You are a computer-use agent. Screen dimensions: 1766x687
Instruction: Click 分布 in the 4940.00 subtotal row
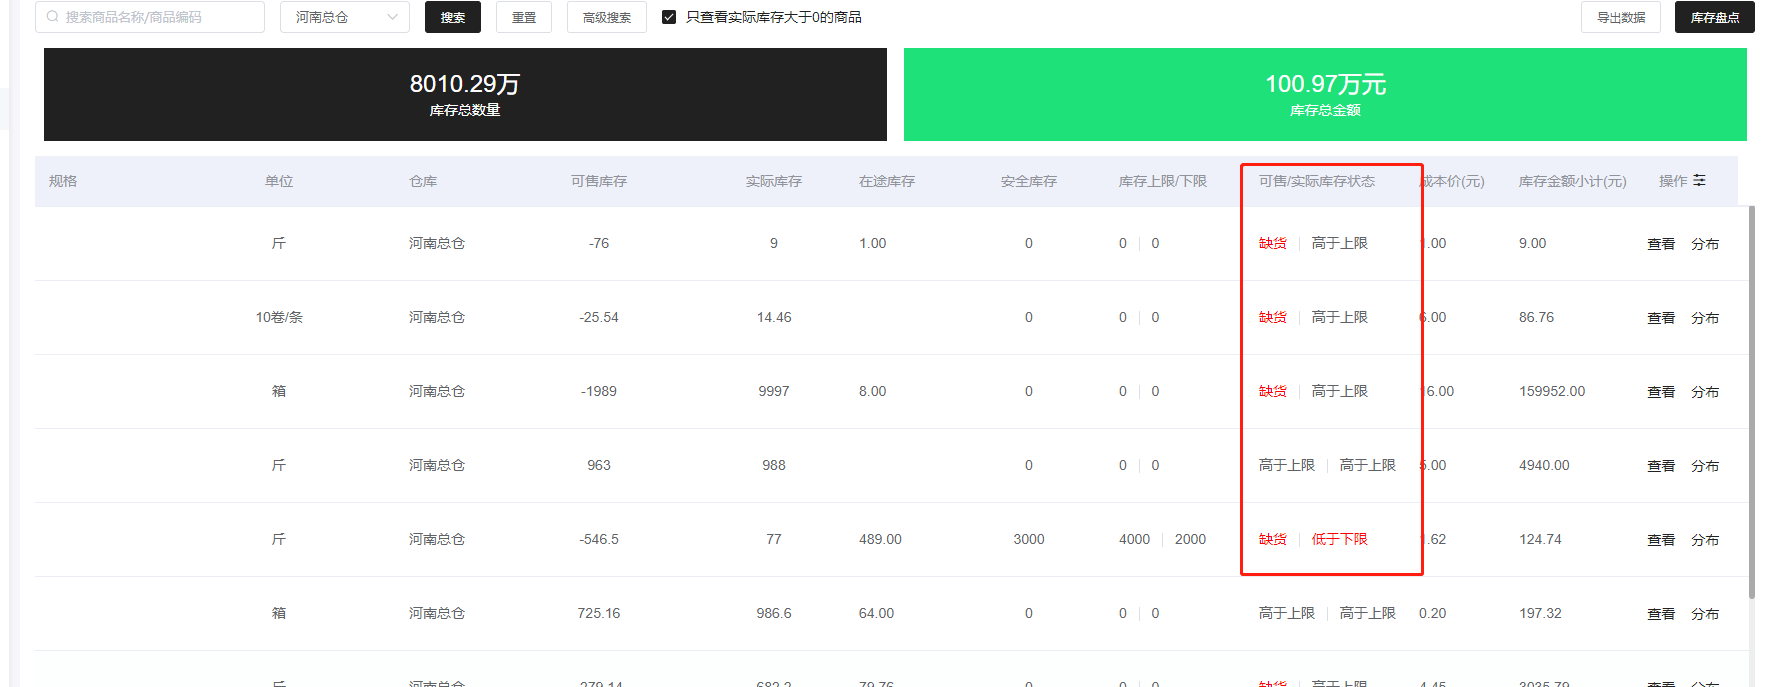(1705, 466)
